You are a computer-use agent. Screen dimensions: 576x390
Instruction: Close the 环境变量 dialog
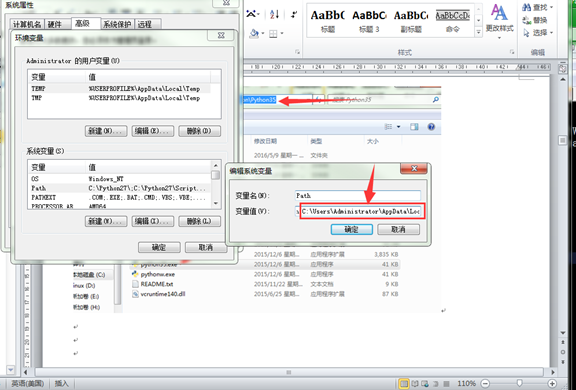(x=221, y=35)
